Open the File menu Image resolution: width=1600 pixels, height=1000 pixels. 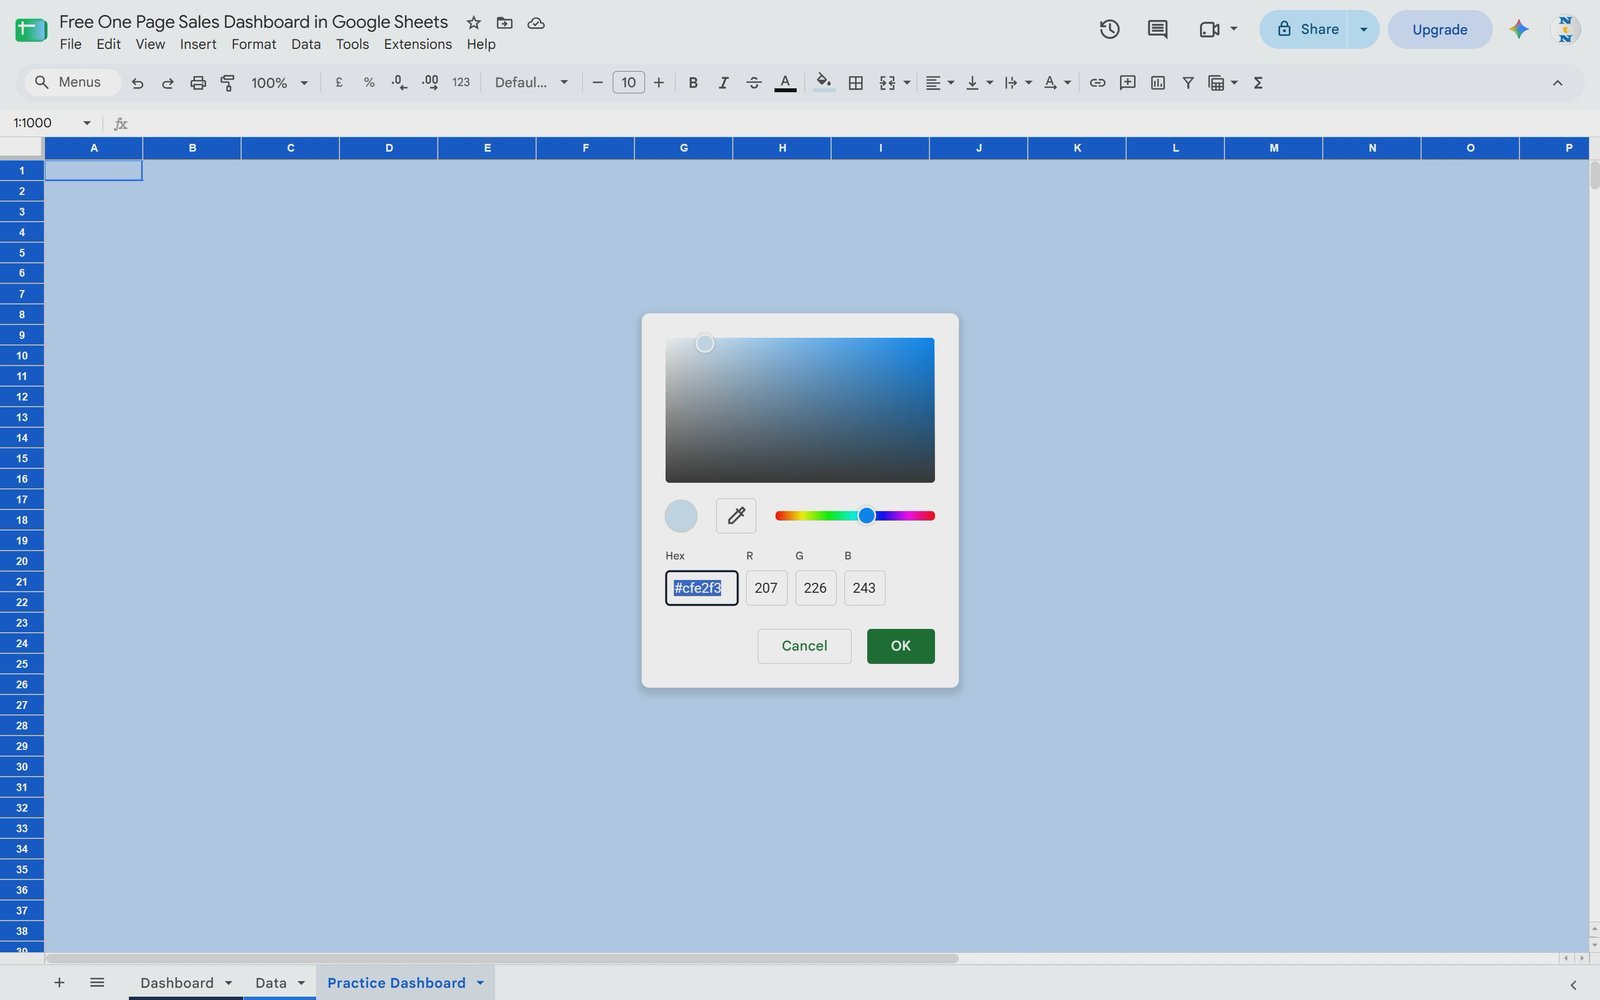click(71, 44)
